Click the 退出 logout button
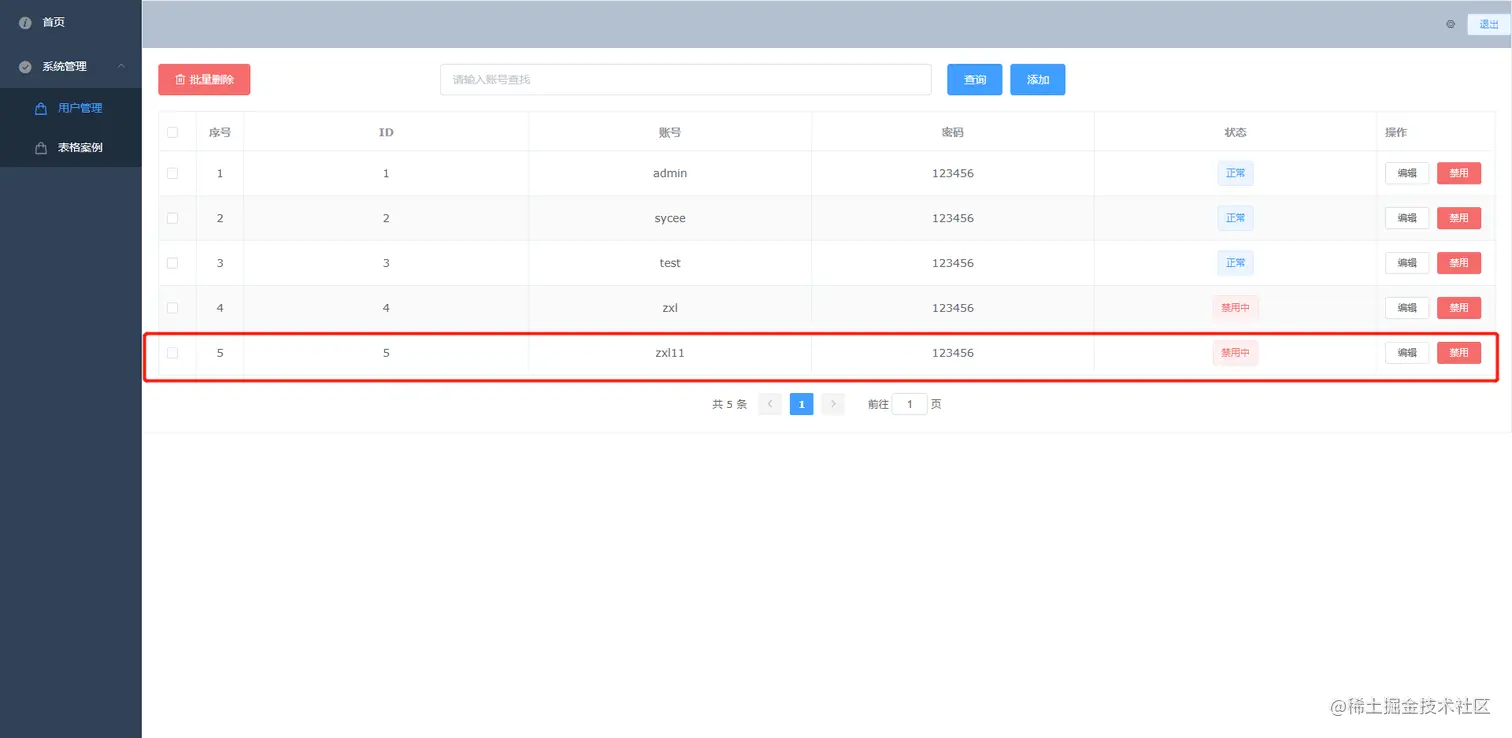The image size is (1512, 738). click(x=1488, y=24)
